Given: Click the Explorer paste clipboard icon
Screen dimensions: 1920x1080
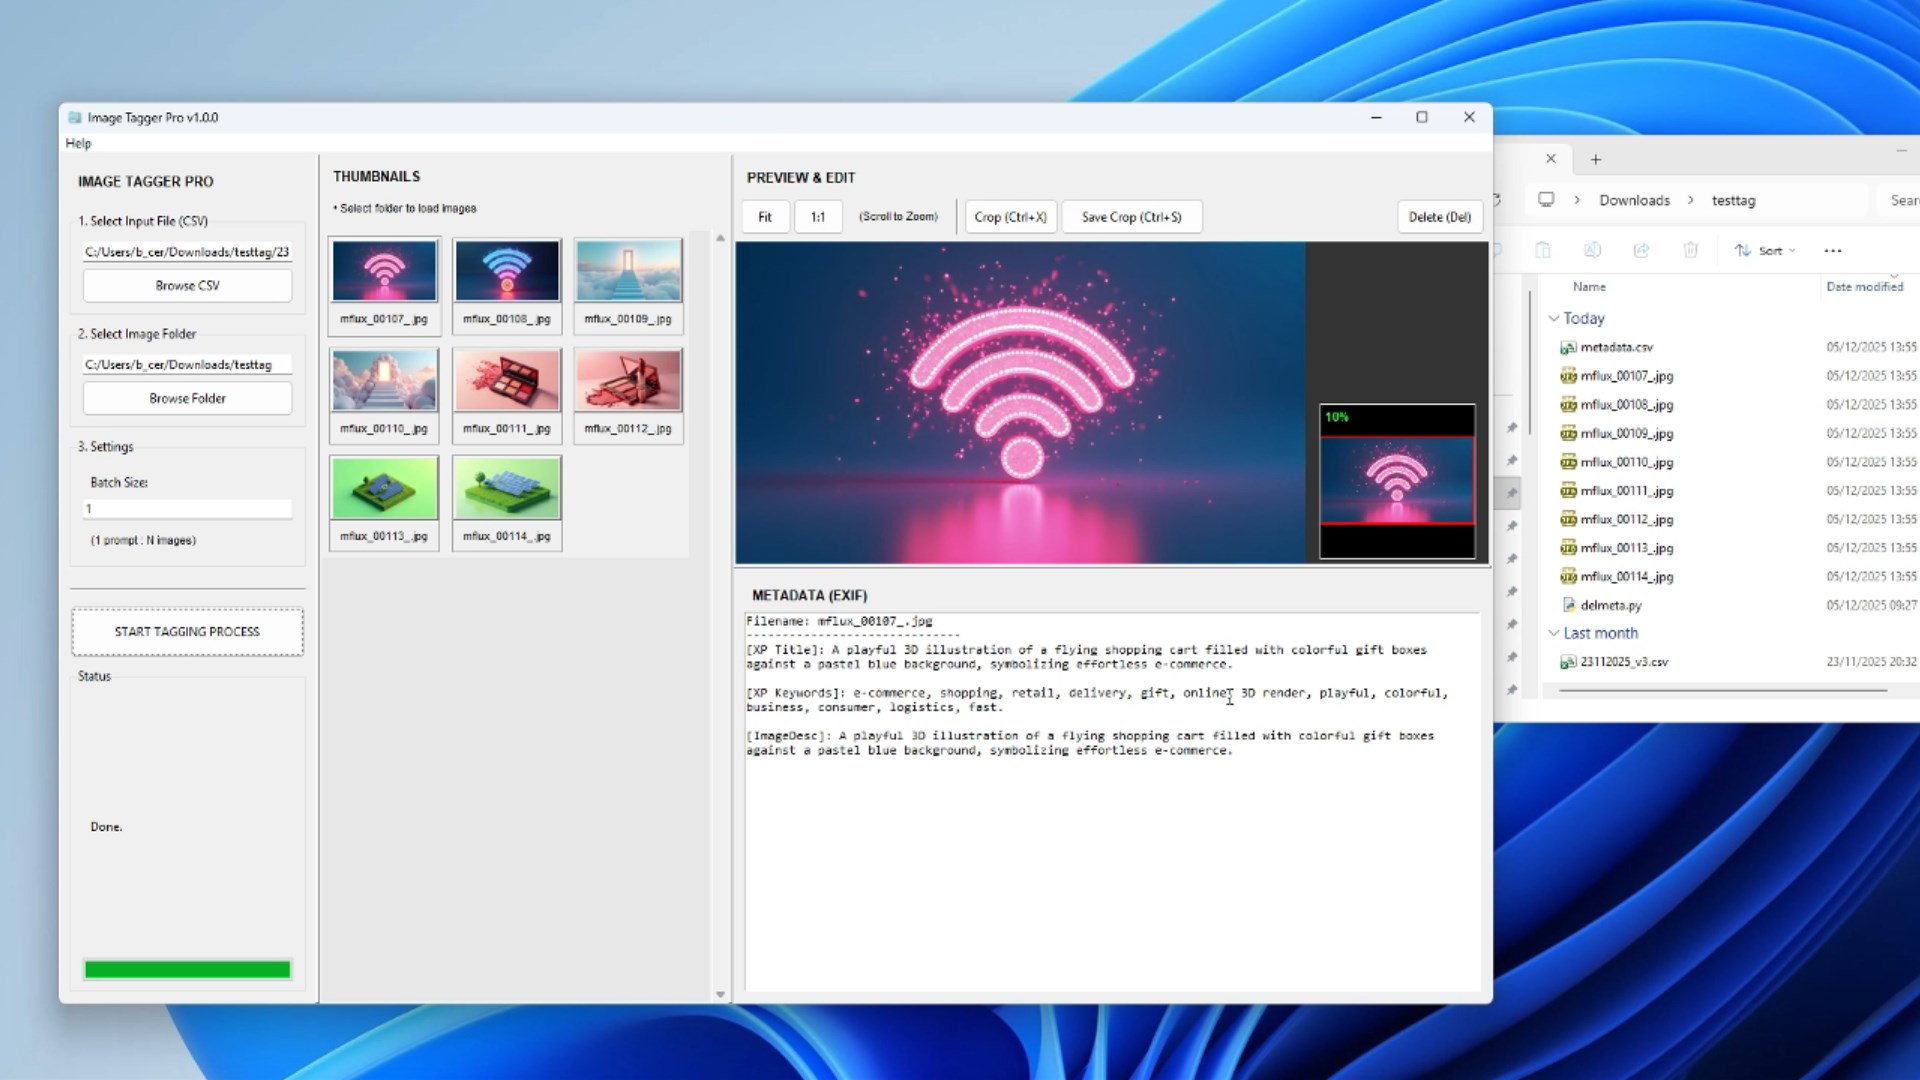Looking at the screenshot, I should tap(1543, 250).
